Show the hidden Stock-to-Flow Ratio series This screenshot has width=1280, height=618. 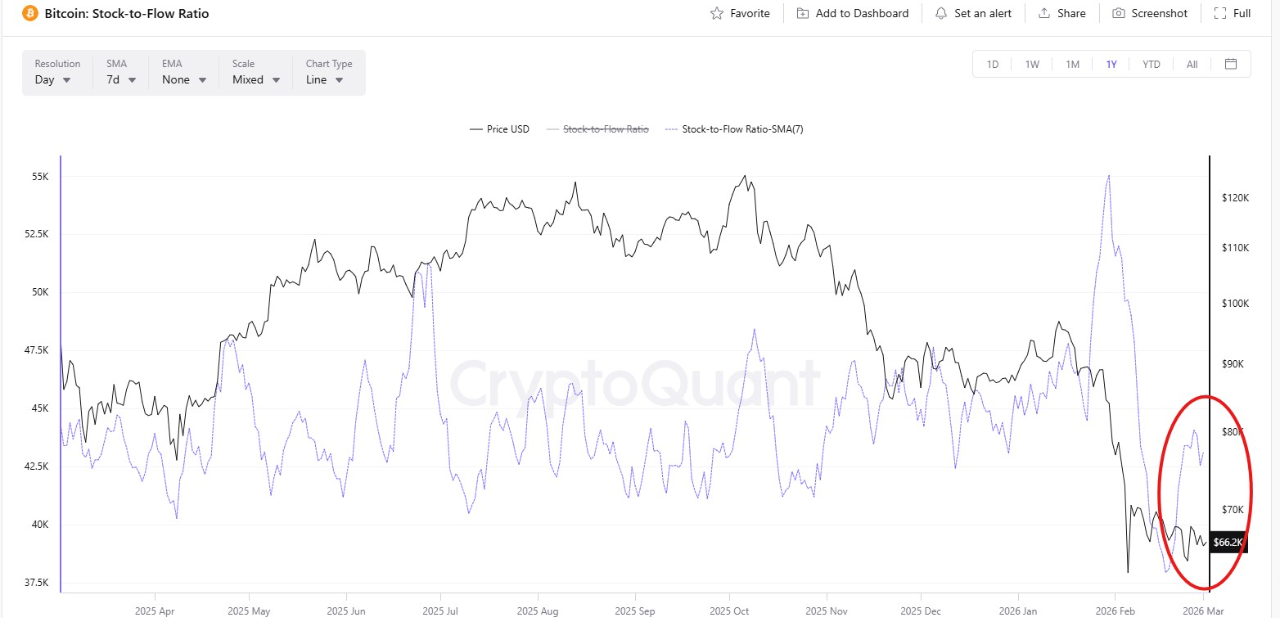click(598, 129)
